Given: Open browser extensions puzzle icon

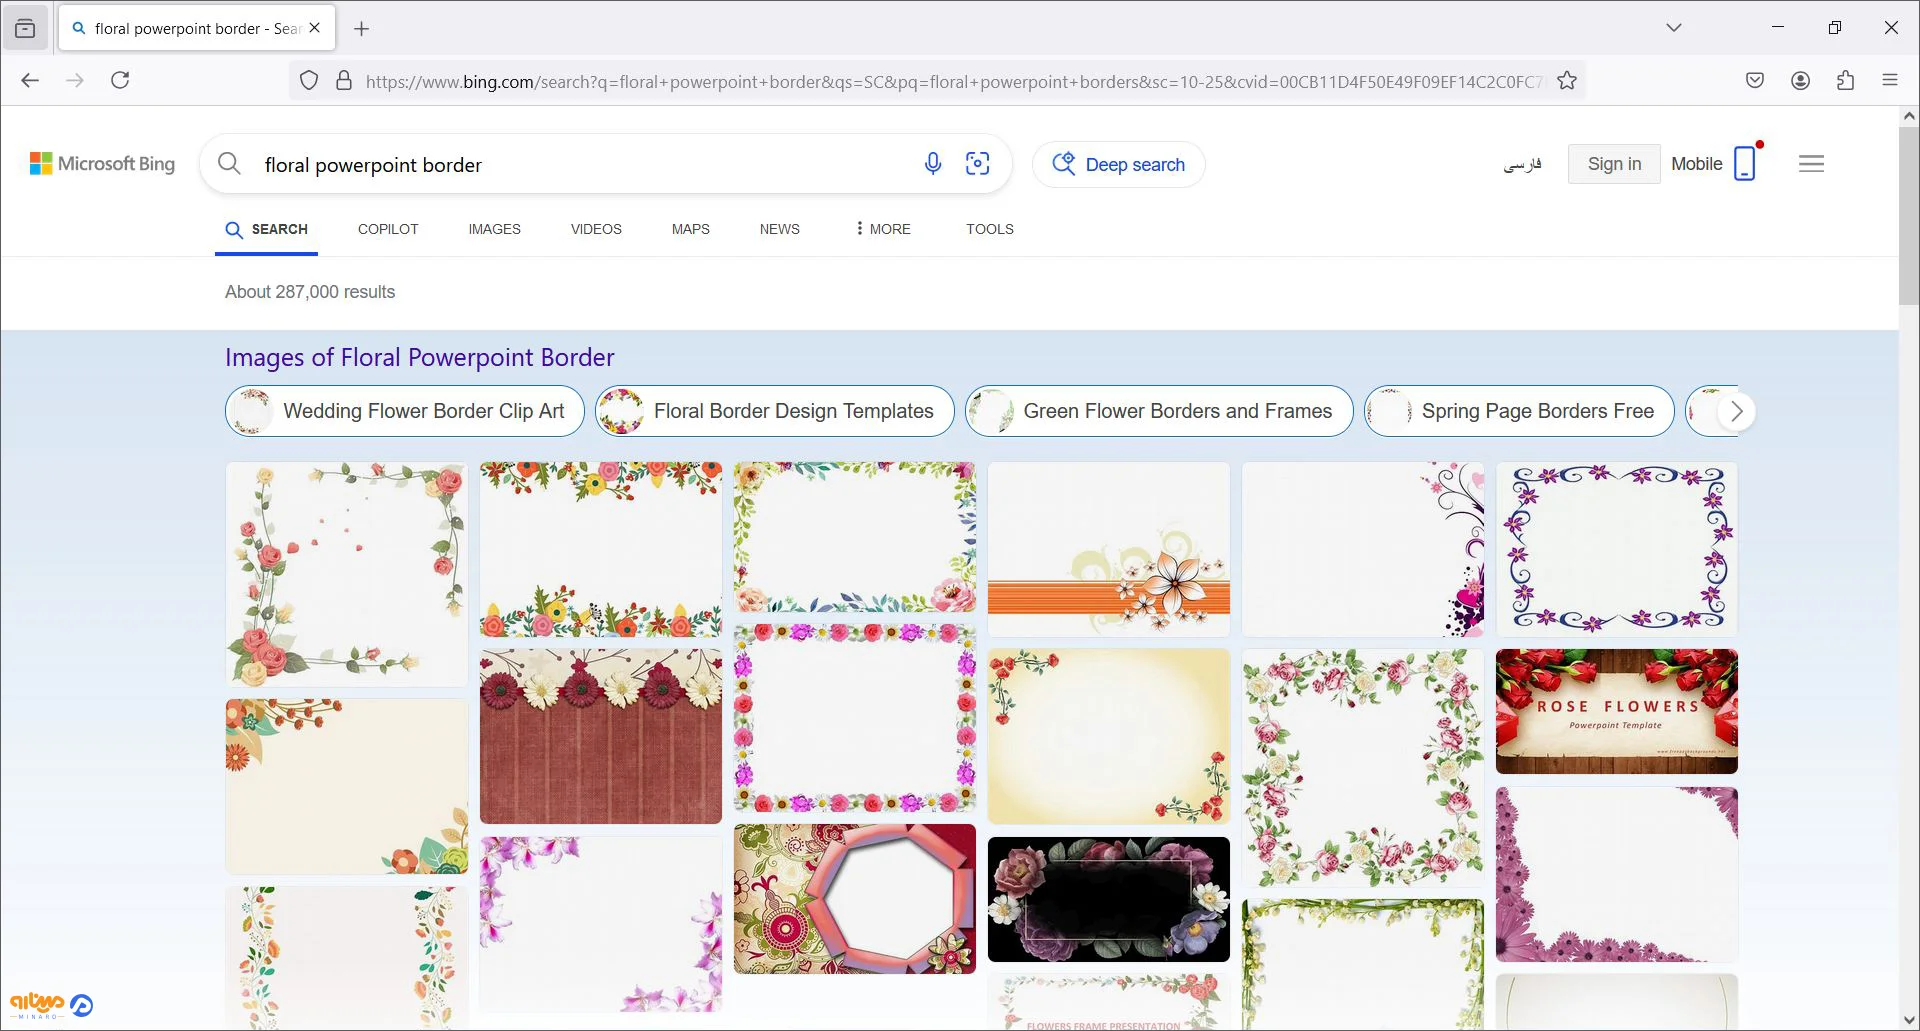Looking at the screenshot, I should coord(1846,80).
